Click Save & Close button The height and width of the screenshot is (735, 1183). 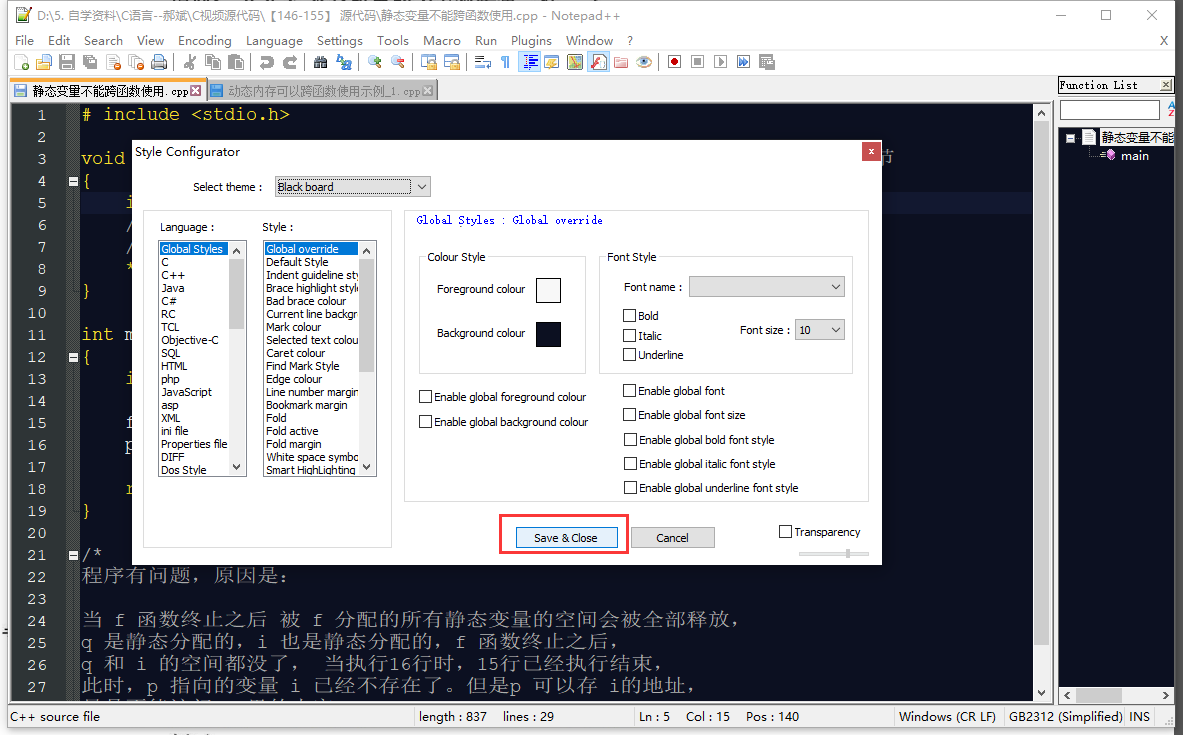567,537
